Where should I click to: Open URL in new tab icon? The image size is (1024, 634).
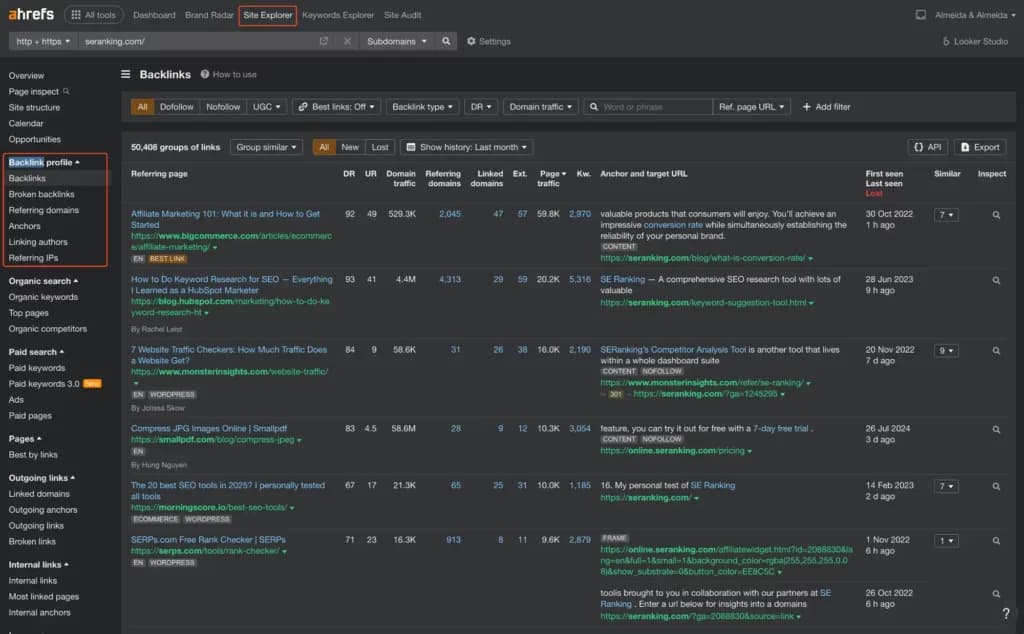[324, 41]
